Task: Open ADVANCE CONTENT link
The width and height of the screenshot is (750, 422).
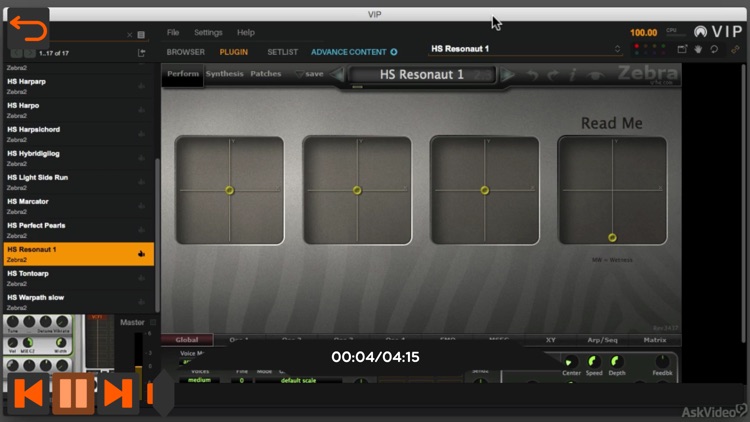Action: click(x=354, y=52)
